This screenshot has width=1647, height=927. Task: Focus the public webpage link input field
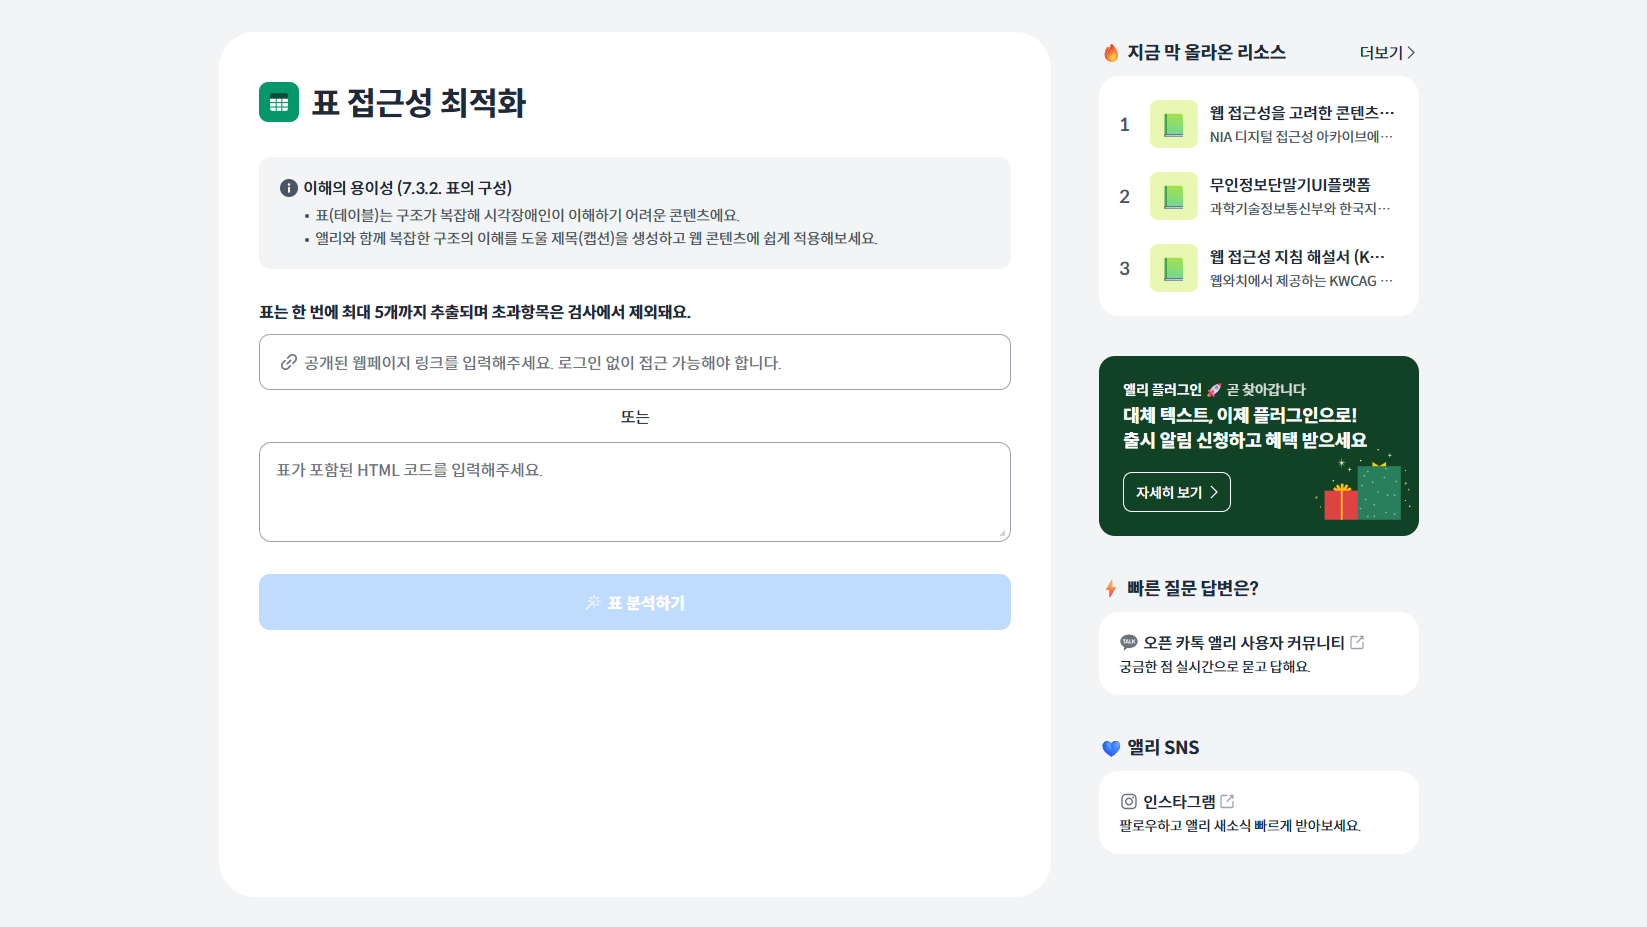pyautogui.click(x=635, y=362)
